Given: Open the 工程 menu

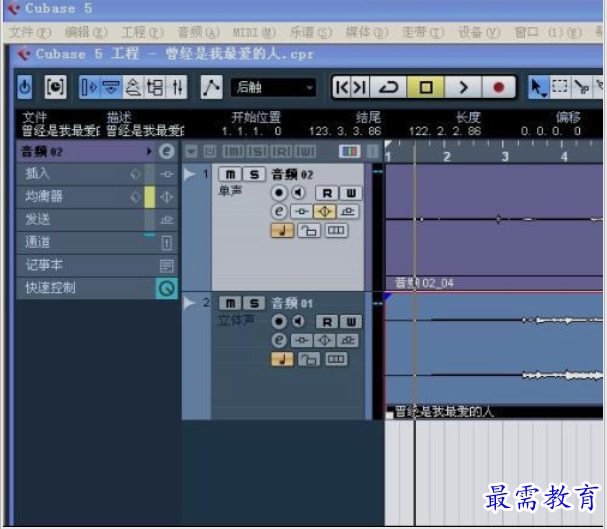Looking at the screenshot, I should coord(142,32).
